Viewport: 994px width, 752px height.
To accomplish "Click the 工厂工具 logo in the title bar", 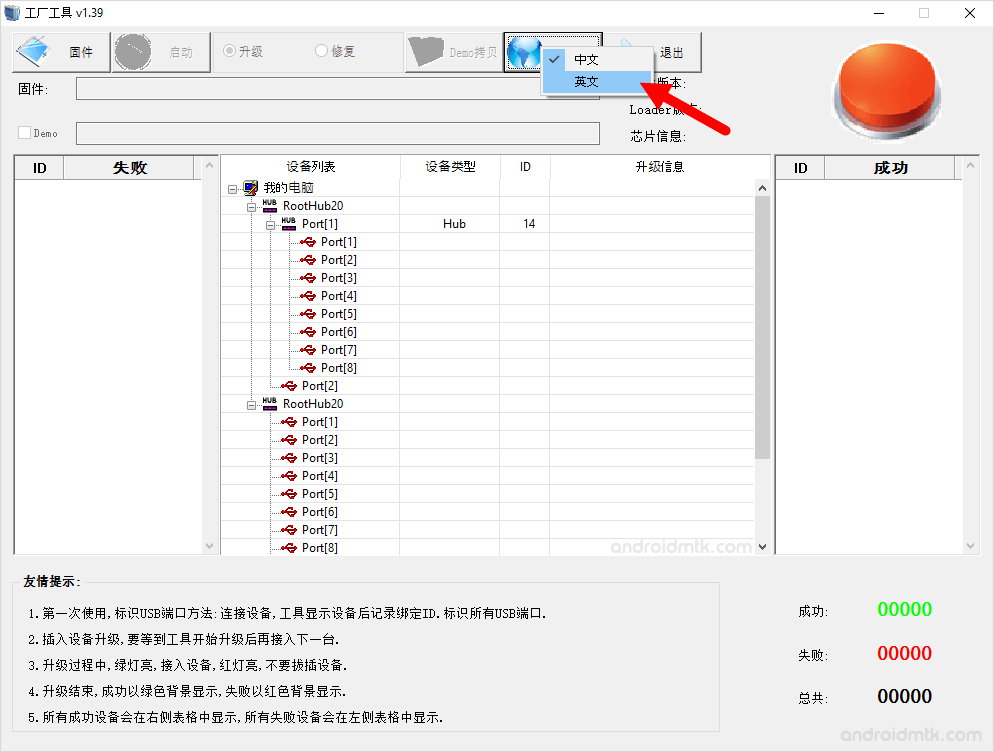I will pos(11,12).
